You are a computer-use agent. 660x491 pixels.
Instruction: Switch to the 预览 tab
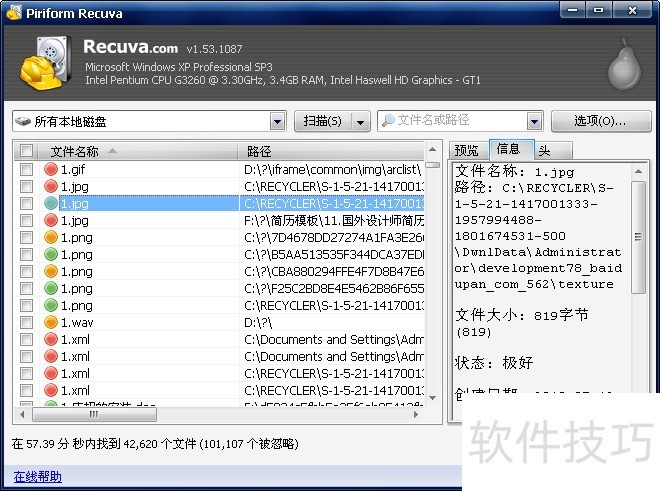[x=467, y=151]
